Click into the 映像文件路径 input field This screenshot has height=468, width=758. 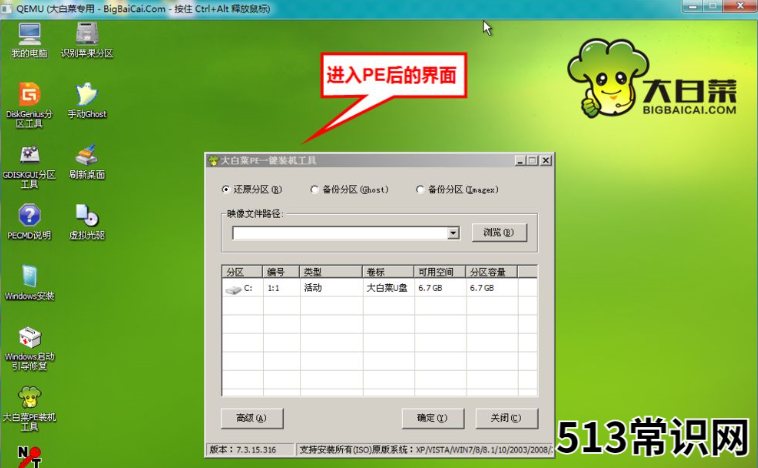340,233
